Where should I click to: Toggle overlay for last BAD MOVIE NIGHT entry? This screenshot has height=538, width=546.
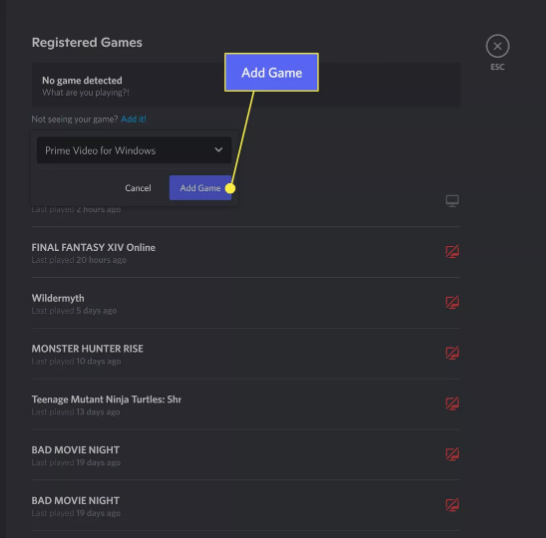point(452,505)
